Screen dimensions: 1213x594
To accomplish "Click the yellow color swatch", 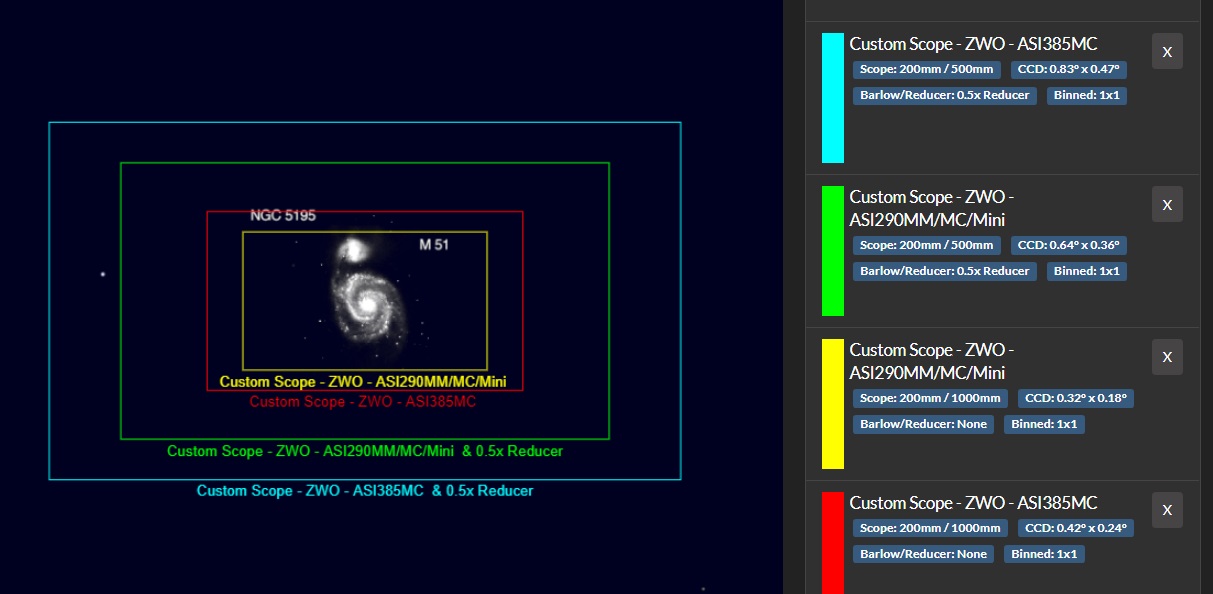I will [833, 404].
